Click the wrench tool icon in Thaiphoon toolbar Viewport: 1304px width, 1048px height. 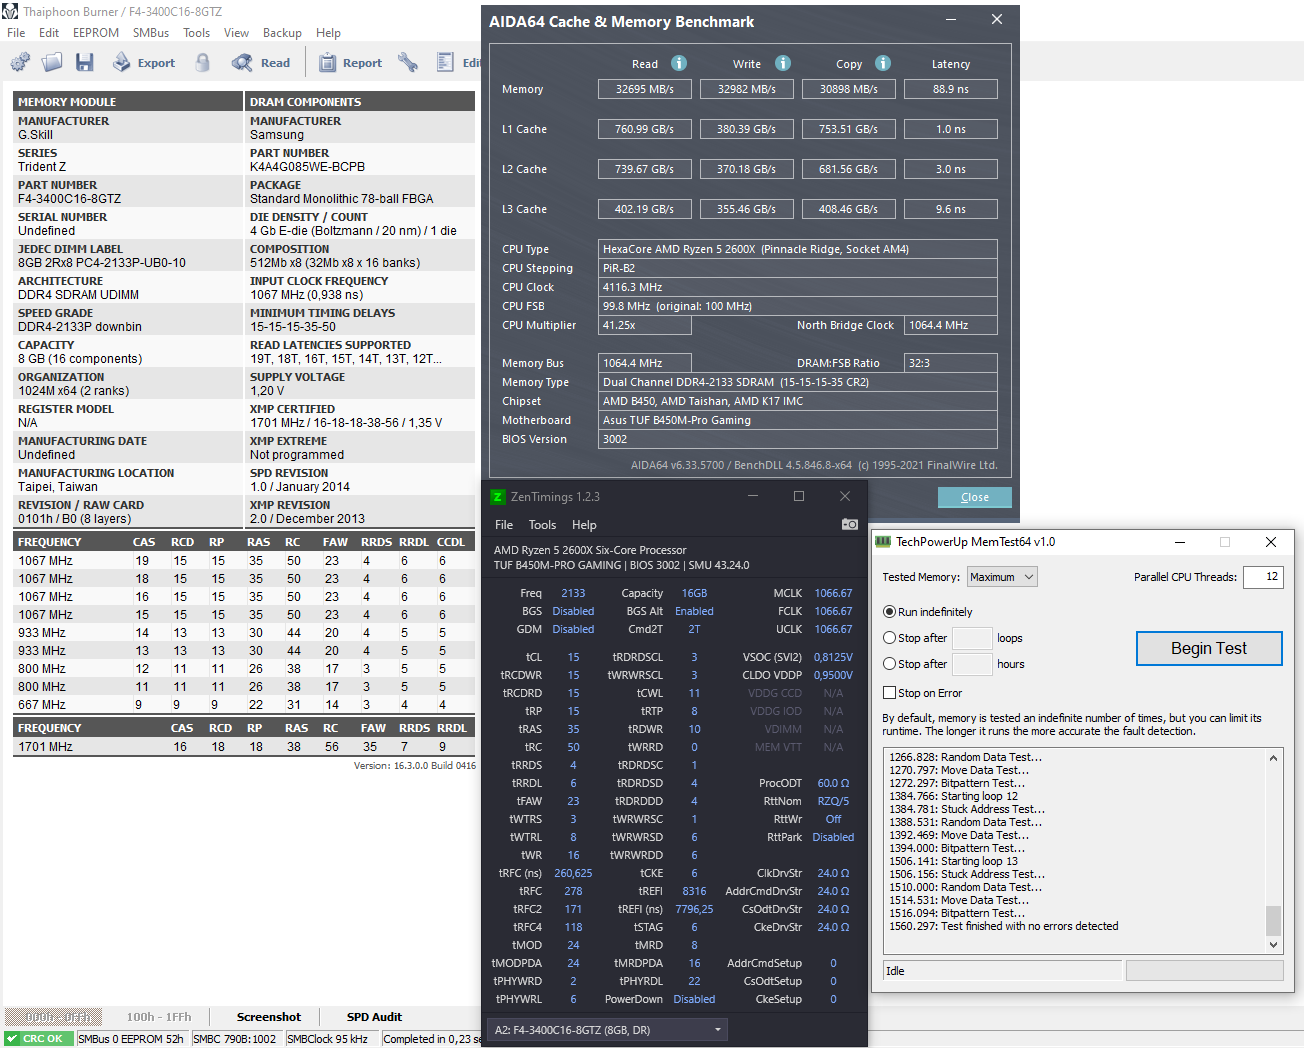click(x=408, y=63)
